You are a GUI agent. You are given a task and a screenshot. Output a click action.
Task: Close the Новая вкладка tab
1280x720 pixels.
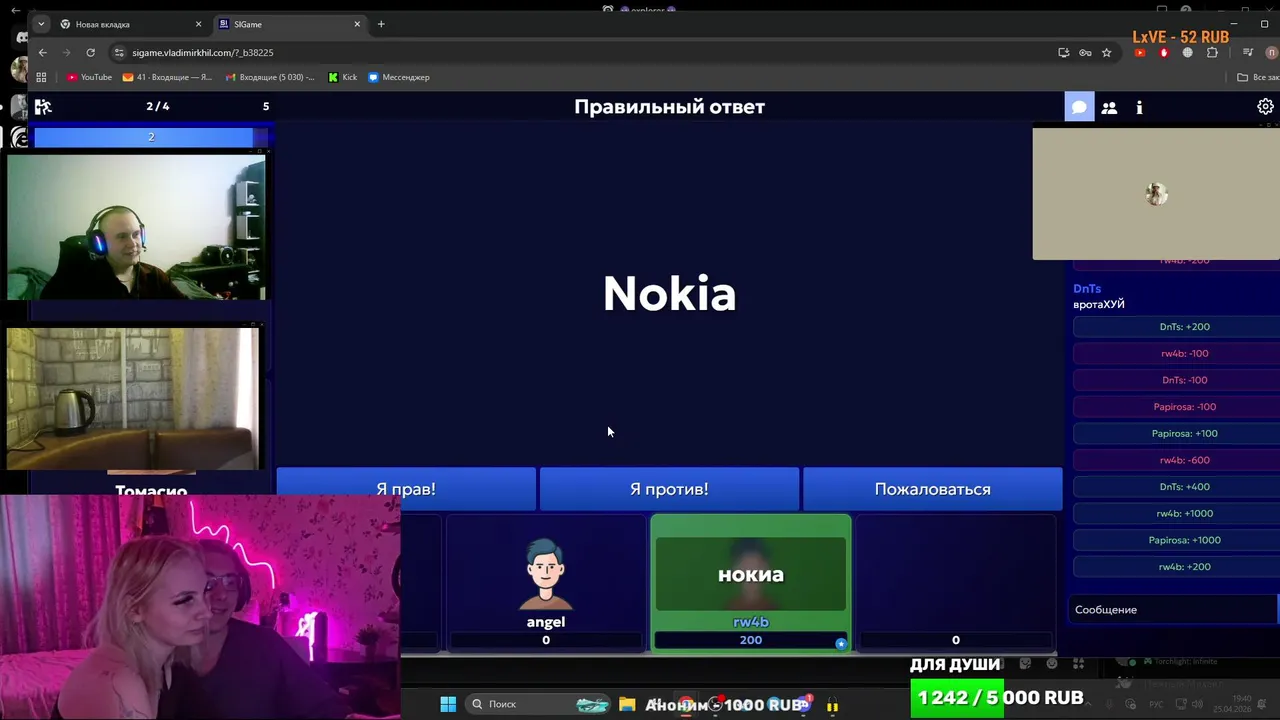coord(198,24)
